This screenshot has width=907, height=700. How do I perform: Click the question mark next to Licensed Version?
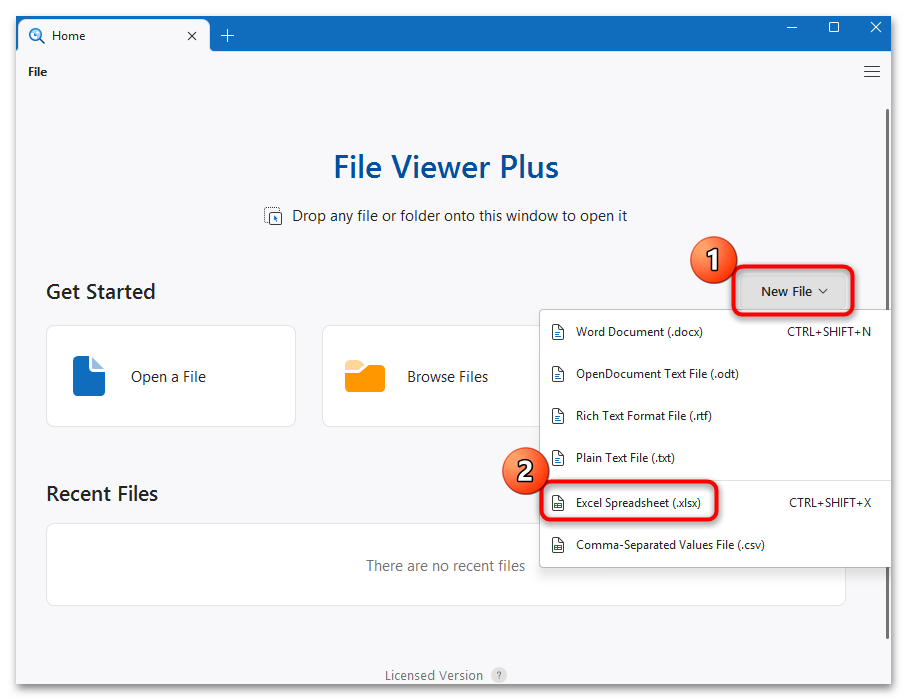tap(498, 675)
